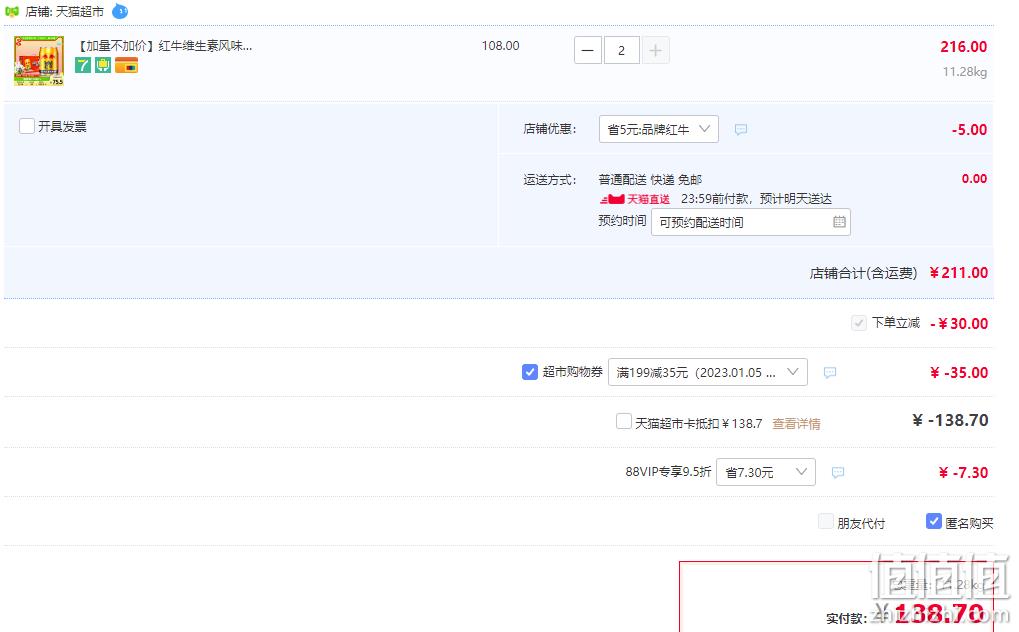Open the 满199减35元 coupon dropdown

pos(708,372)
